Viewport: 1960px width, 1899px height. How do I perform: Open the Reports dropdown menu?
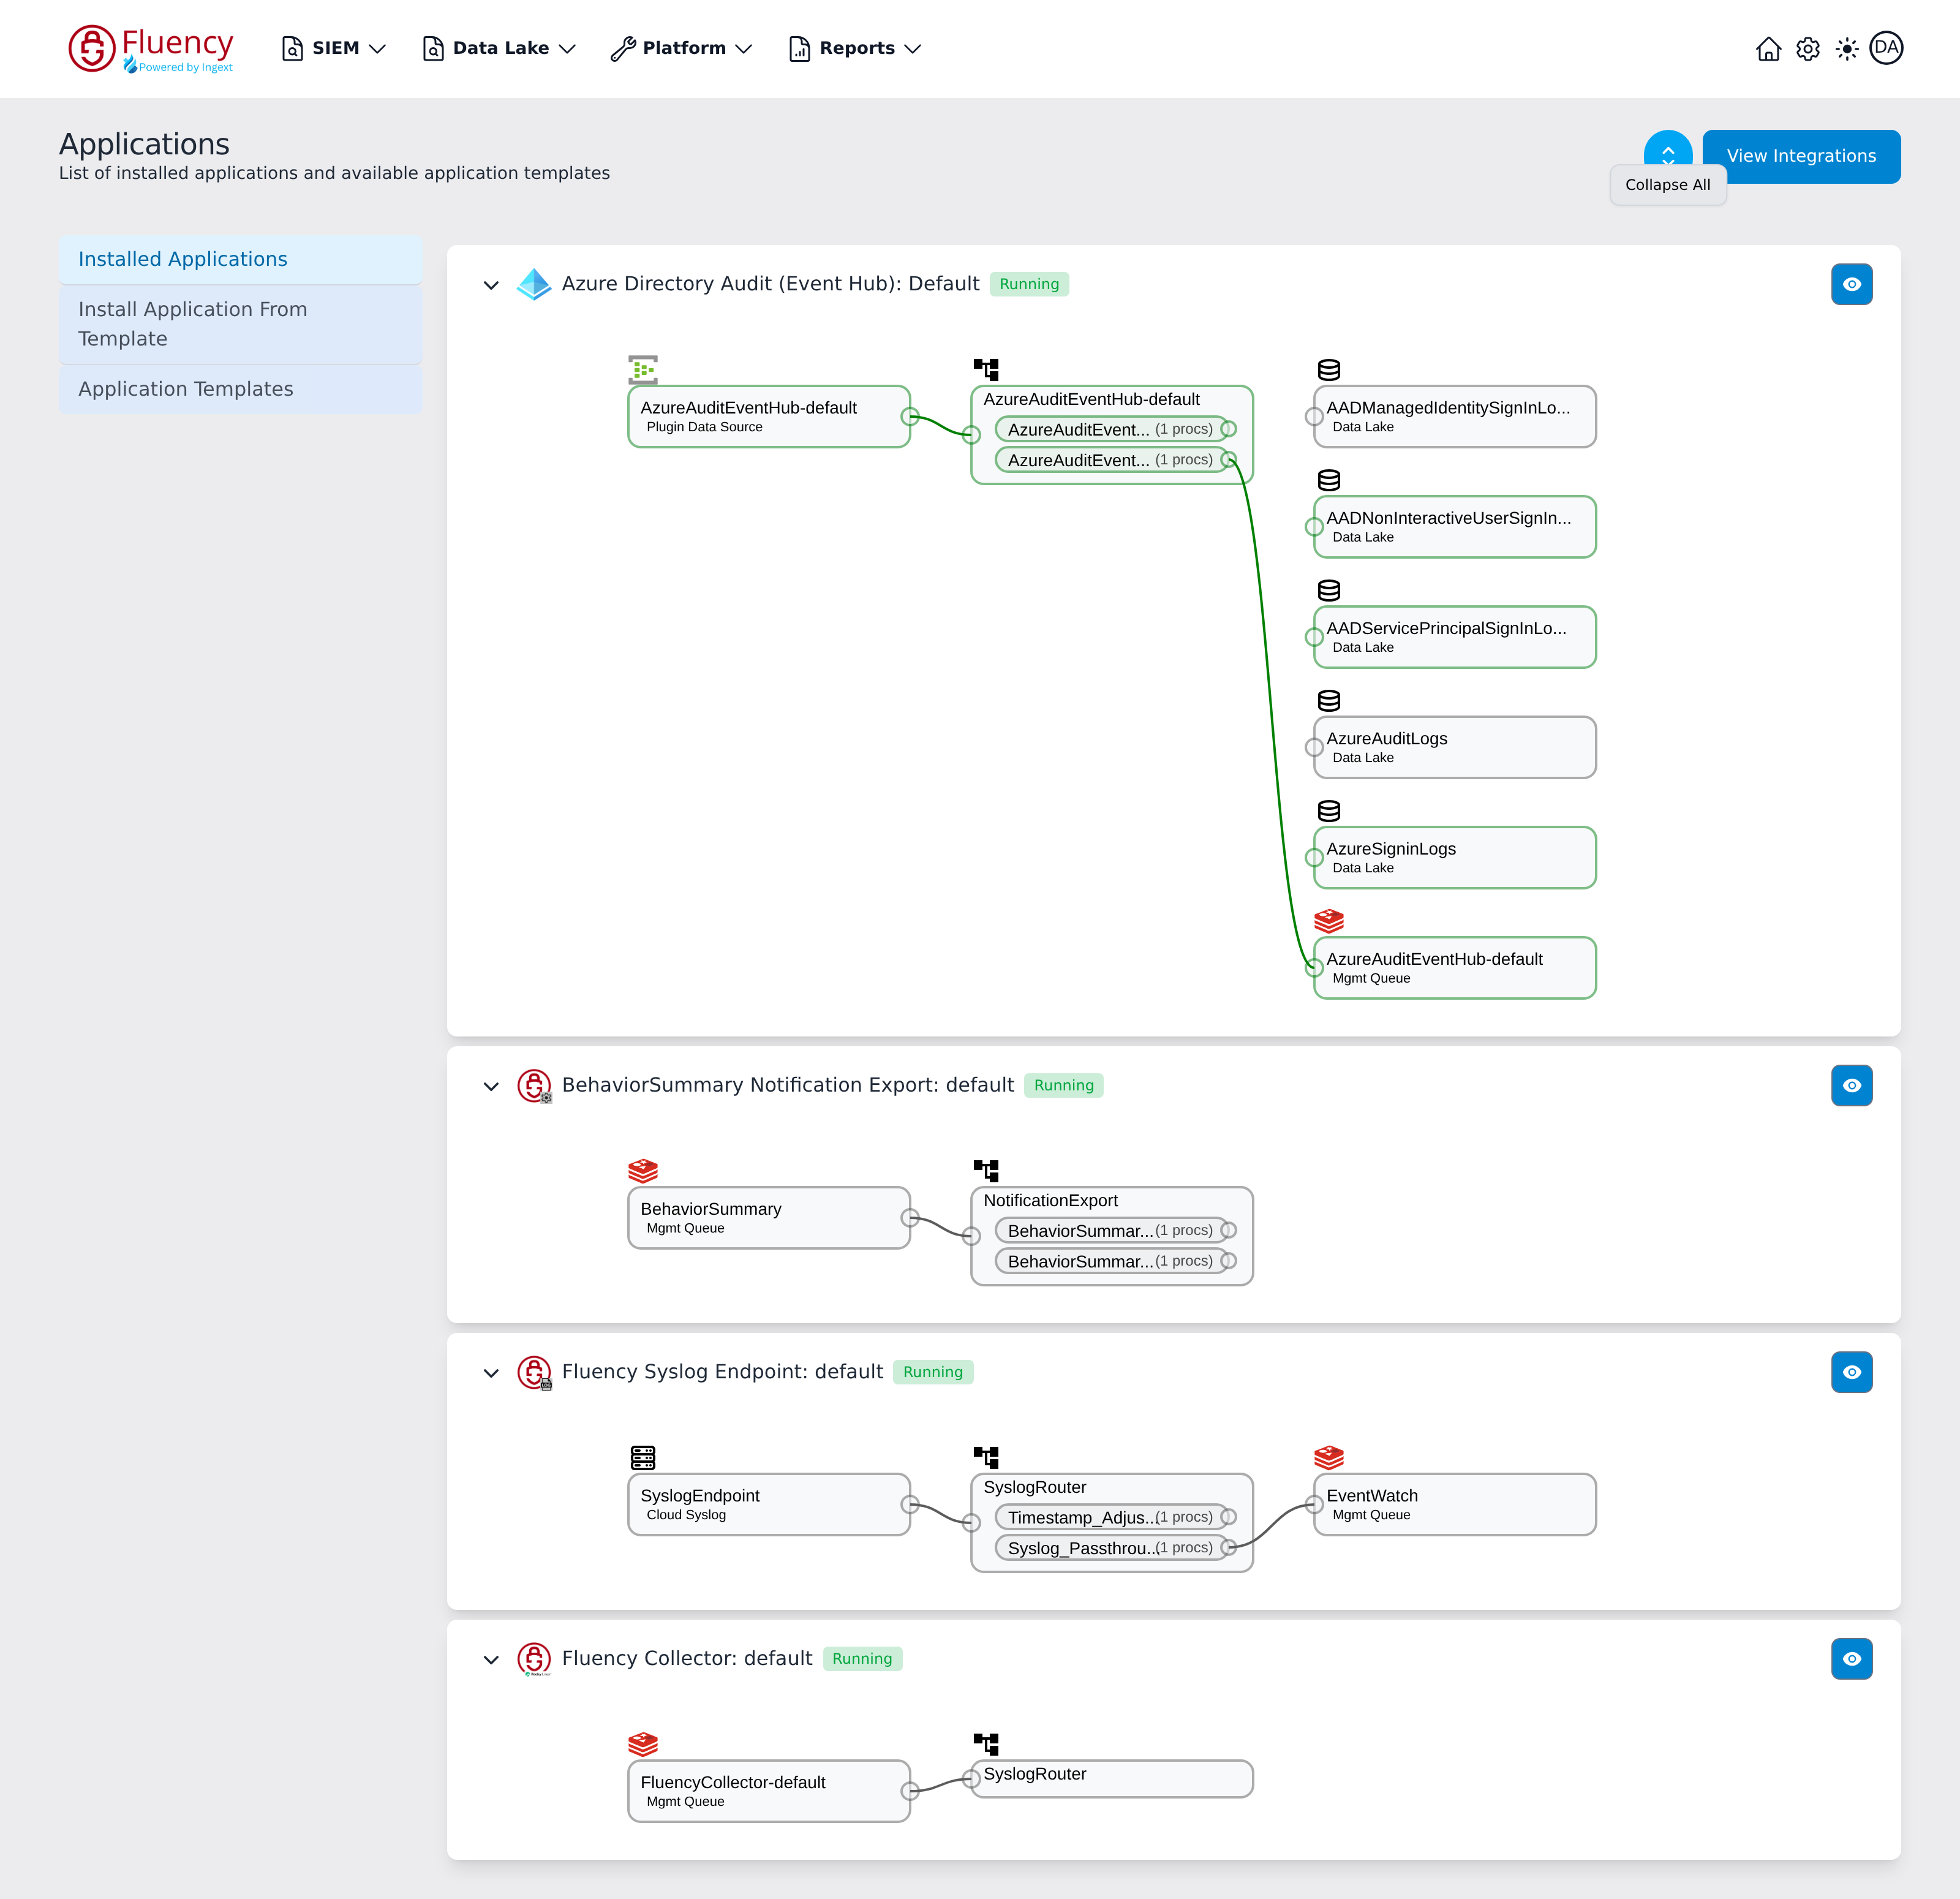(x=855, y=48)
